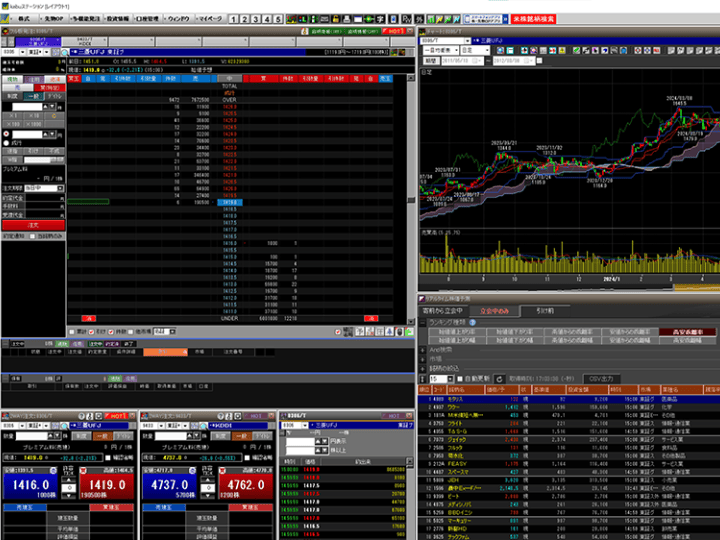This screenshot has height=540, width=720.
Task: Click the mail envelope icon in main toolbar
Action: pyautogui.click(x=325, y=19)
